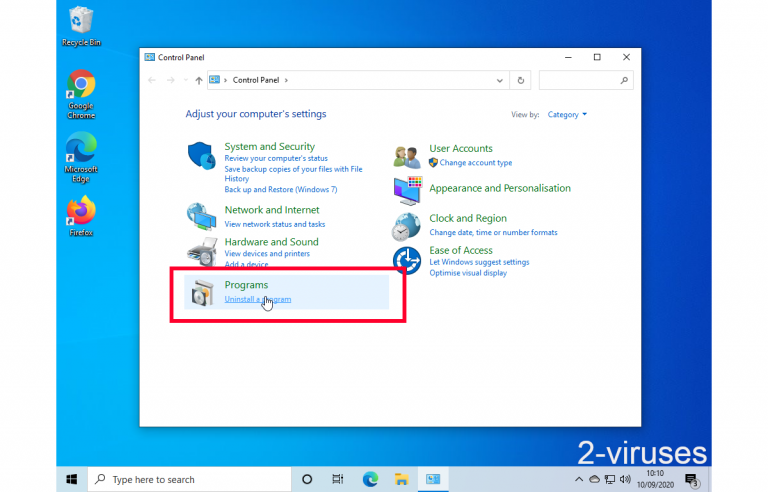Open Google Chrome from the desktop
Viewport: 768px width, 492px height.
(81, 89)
